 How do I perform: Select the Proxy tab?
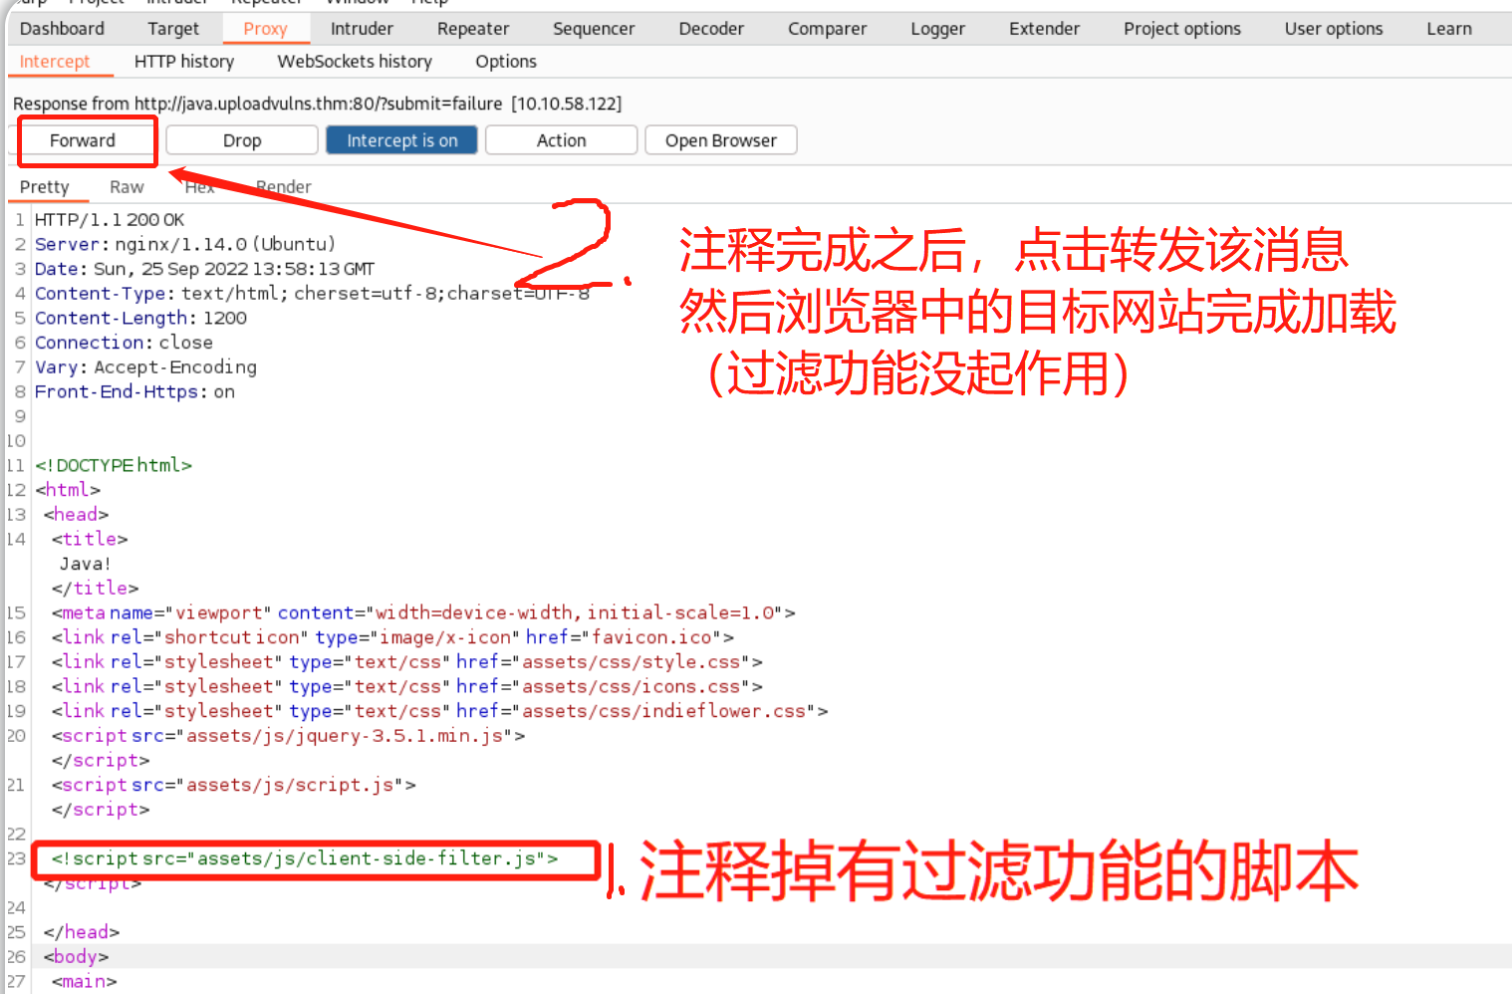(265, 29)
